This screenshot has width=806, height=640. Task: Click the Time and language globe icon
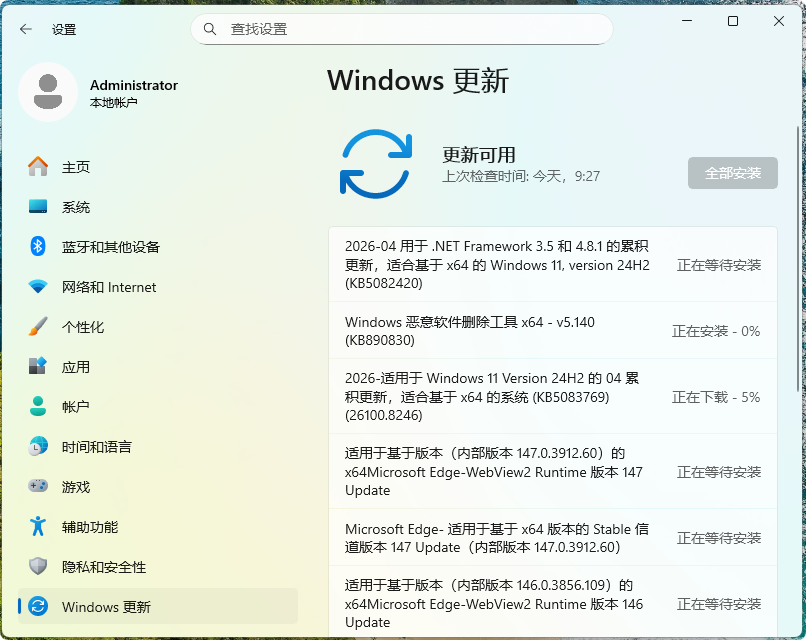[38, 446]
